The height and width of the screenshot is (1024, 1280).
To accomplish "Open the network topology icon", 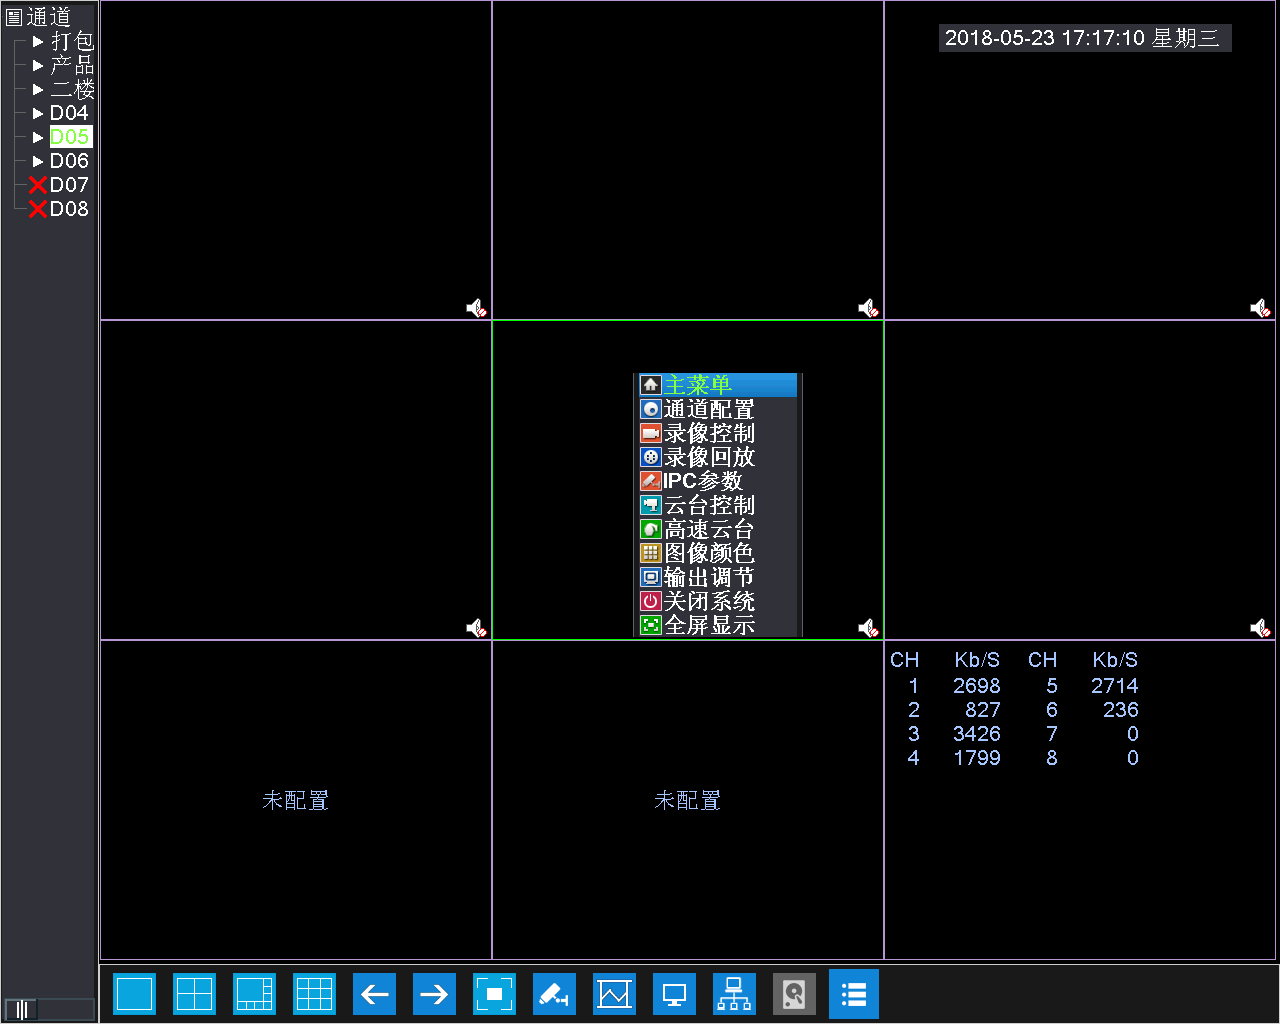I will (x=734, y=994).
